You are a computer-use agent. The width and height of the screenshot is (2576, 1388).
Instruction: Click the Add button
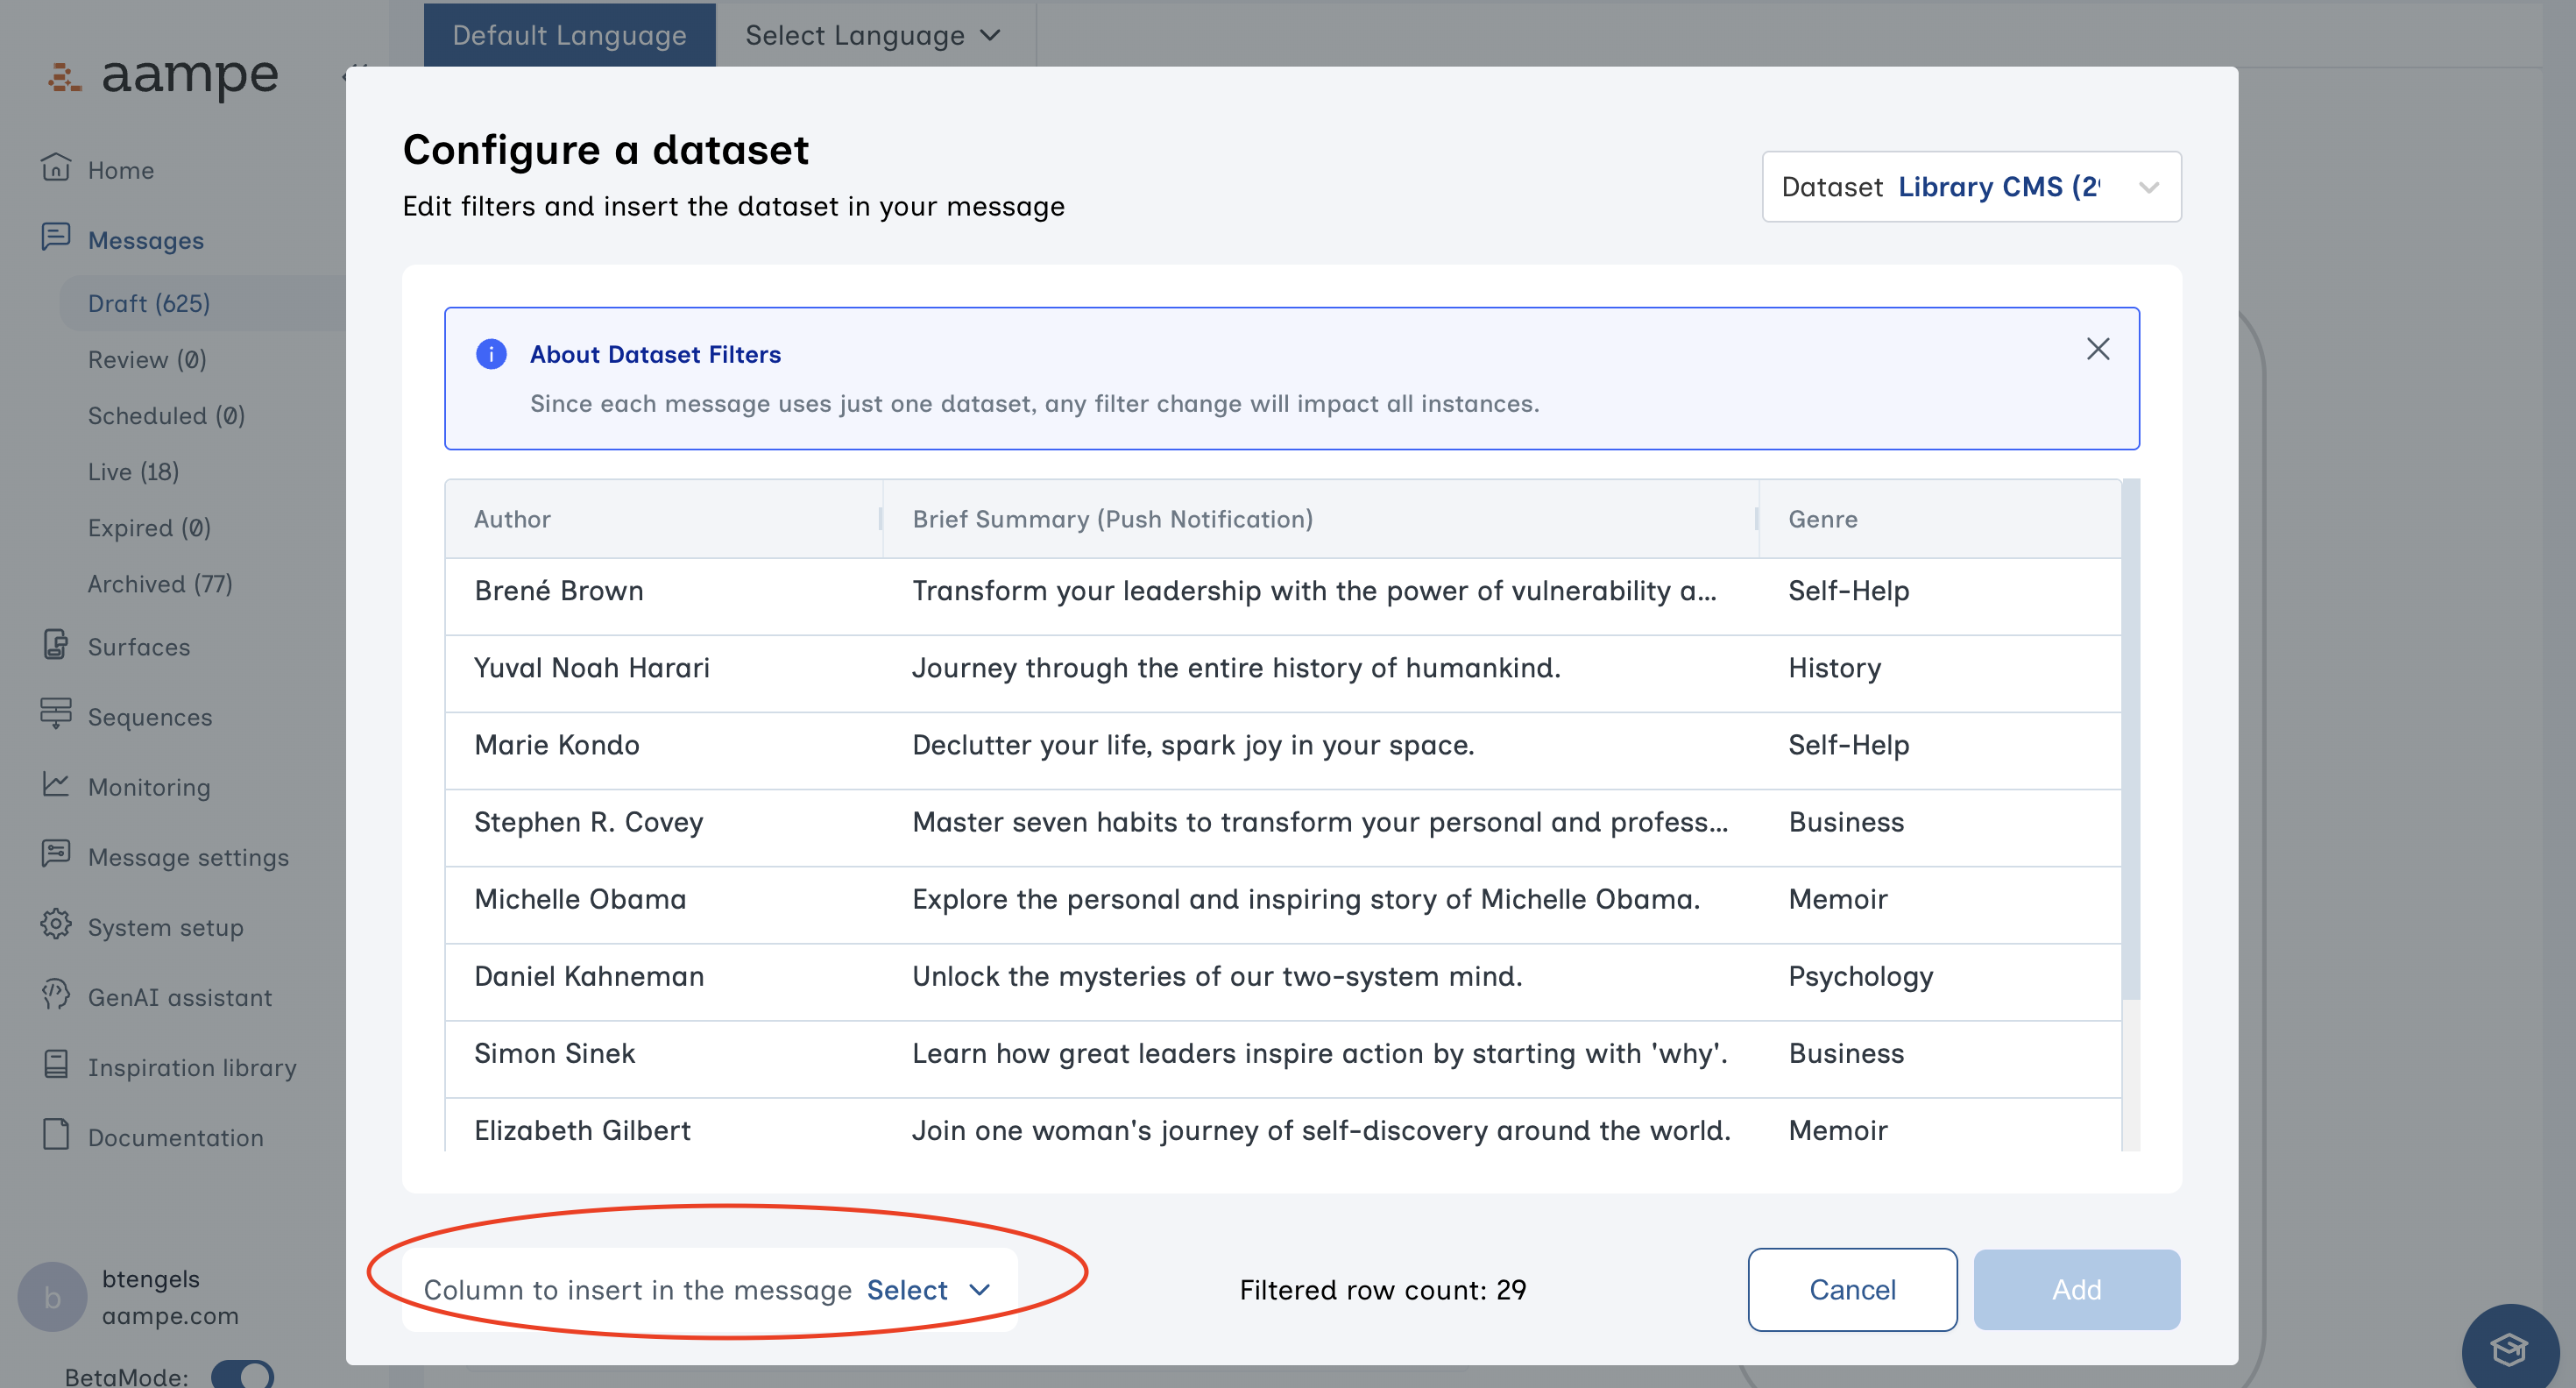(2077, 1290)
